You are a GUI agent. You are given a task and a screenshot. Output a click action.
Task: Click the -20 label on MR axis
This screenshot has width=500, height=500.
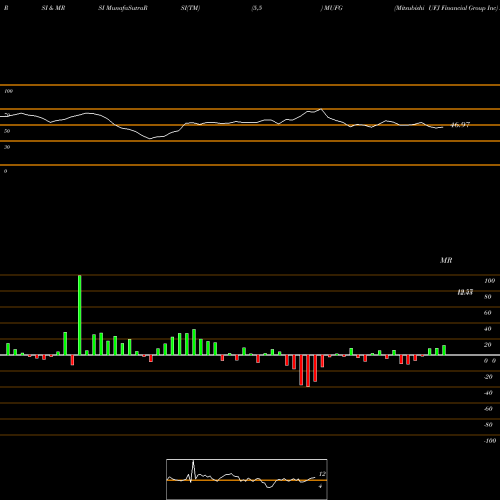(x=488, y=377)
